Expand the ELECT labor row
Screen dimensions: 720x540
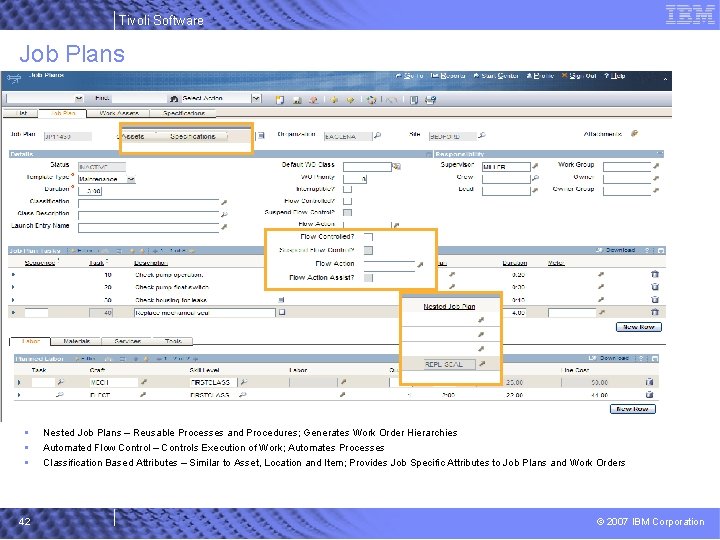pyautogui.click(x=19, y=394)
